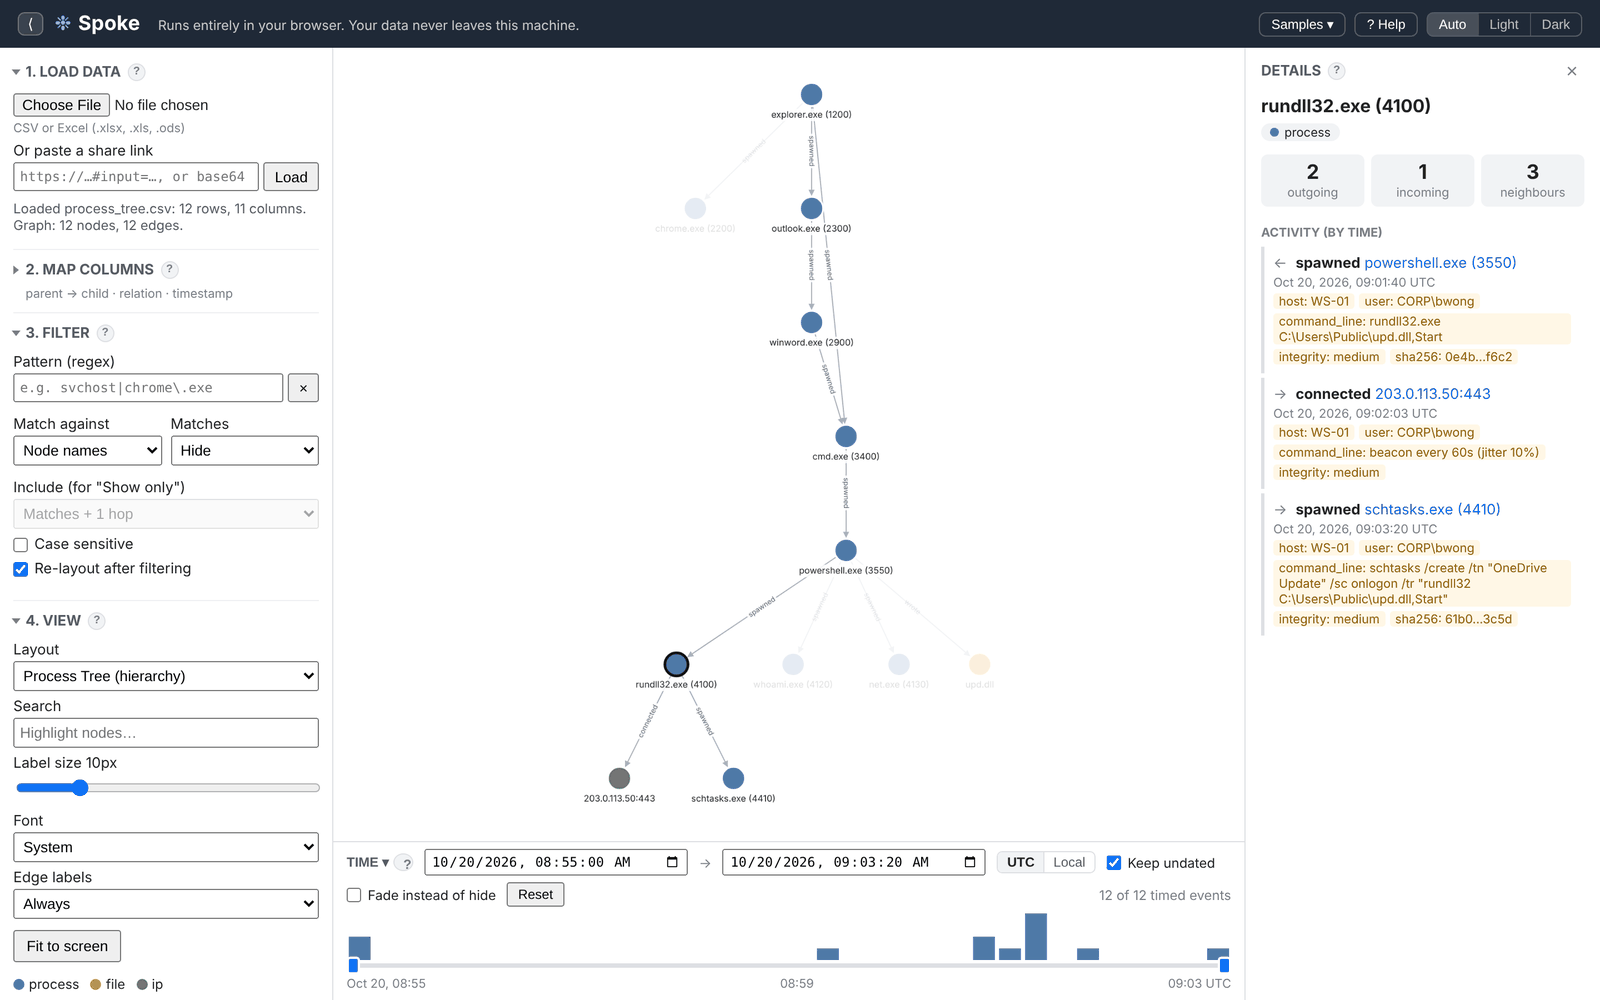
Task: Reset the time filter
Action: click(535, 895)
